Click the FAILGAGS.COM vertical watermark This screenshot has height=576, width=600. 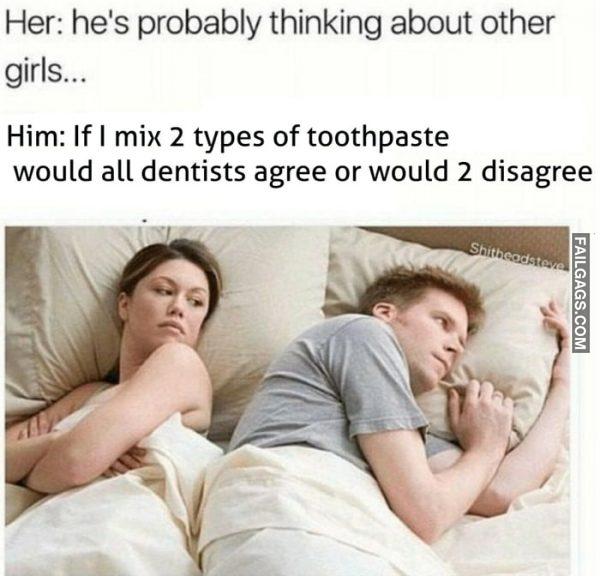579,292
